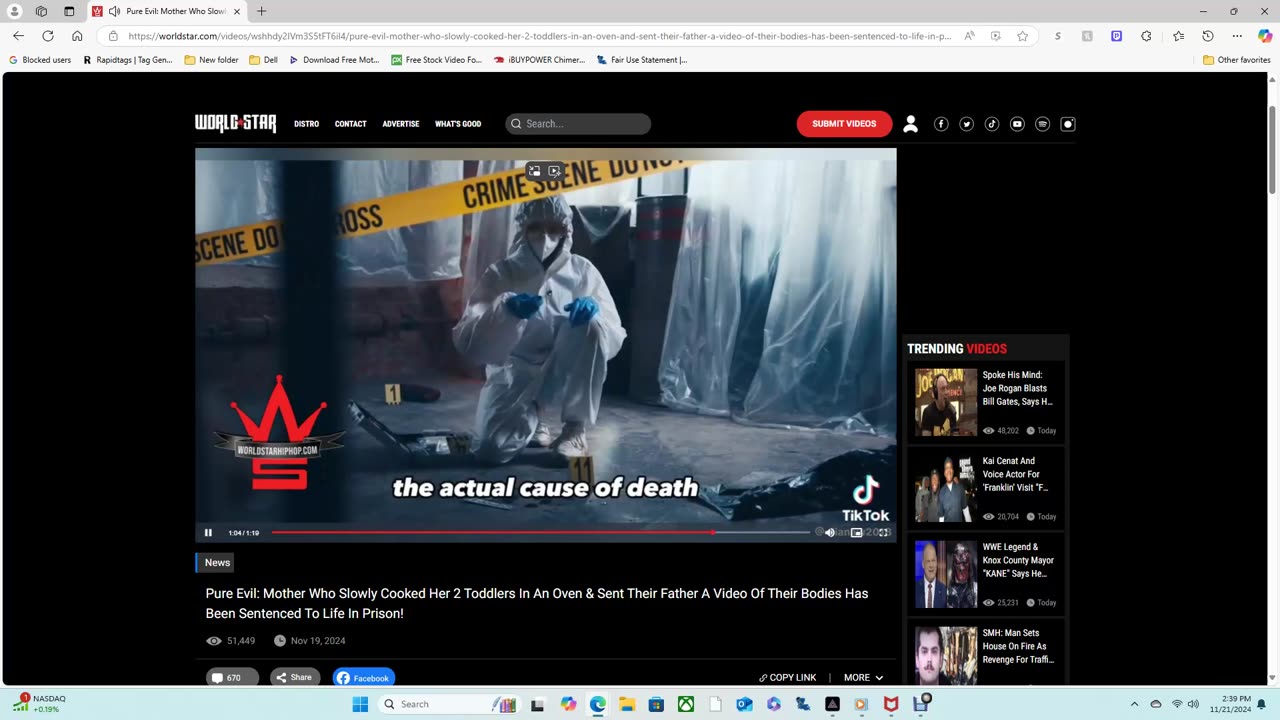
Task: Click the SUBMIT VIDEOS button
Action: pos(844,124)
